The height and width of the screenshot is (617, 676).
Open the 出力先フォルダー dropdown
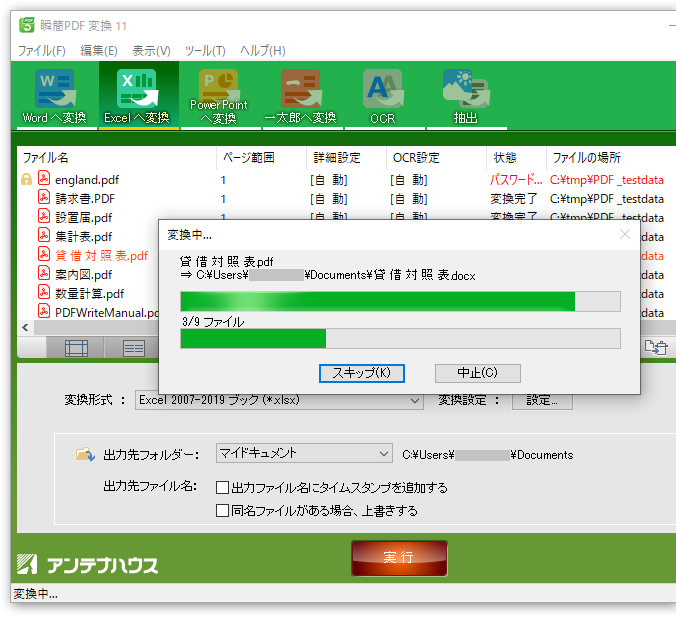tap(304, 453)
